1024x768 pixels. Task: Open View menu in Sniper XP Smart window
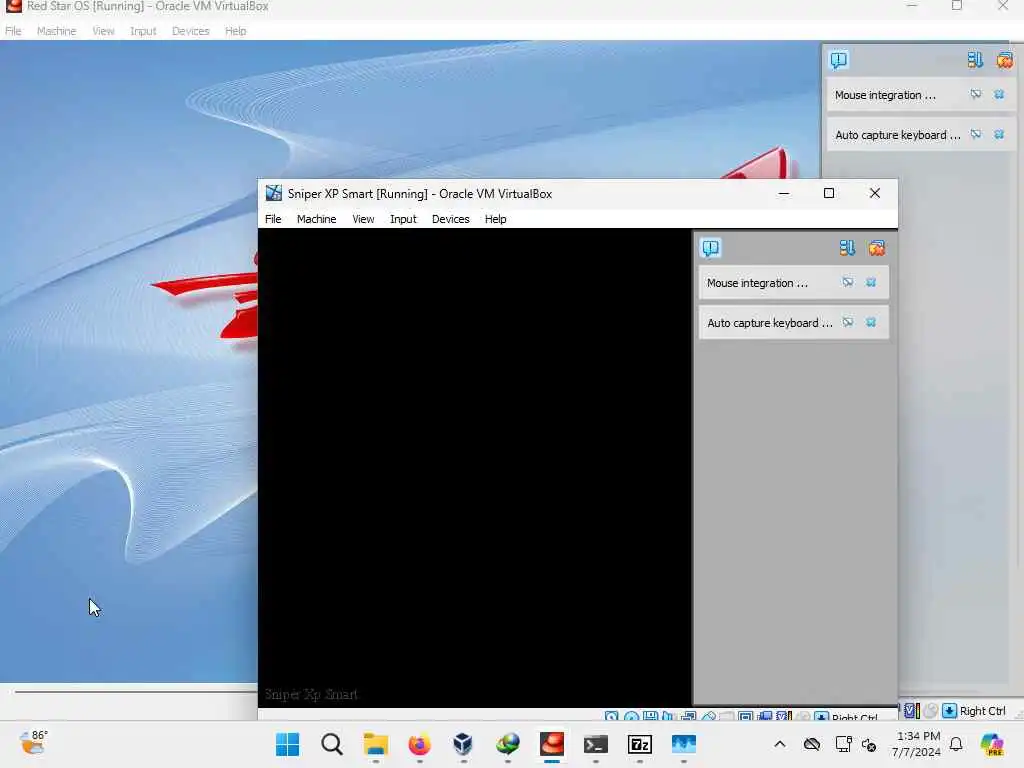pos(363,219)
